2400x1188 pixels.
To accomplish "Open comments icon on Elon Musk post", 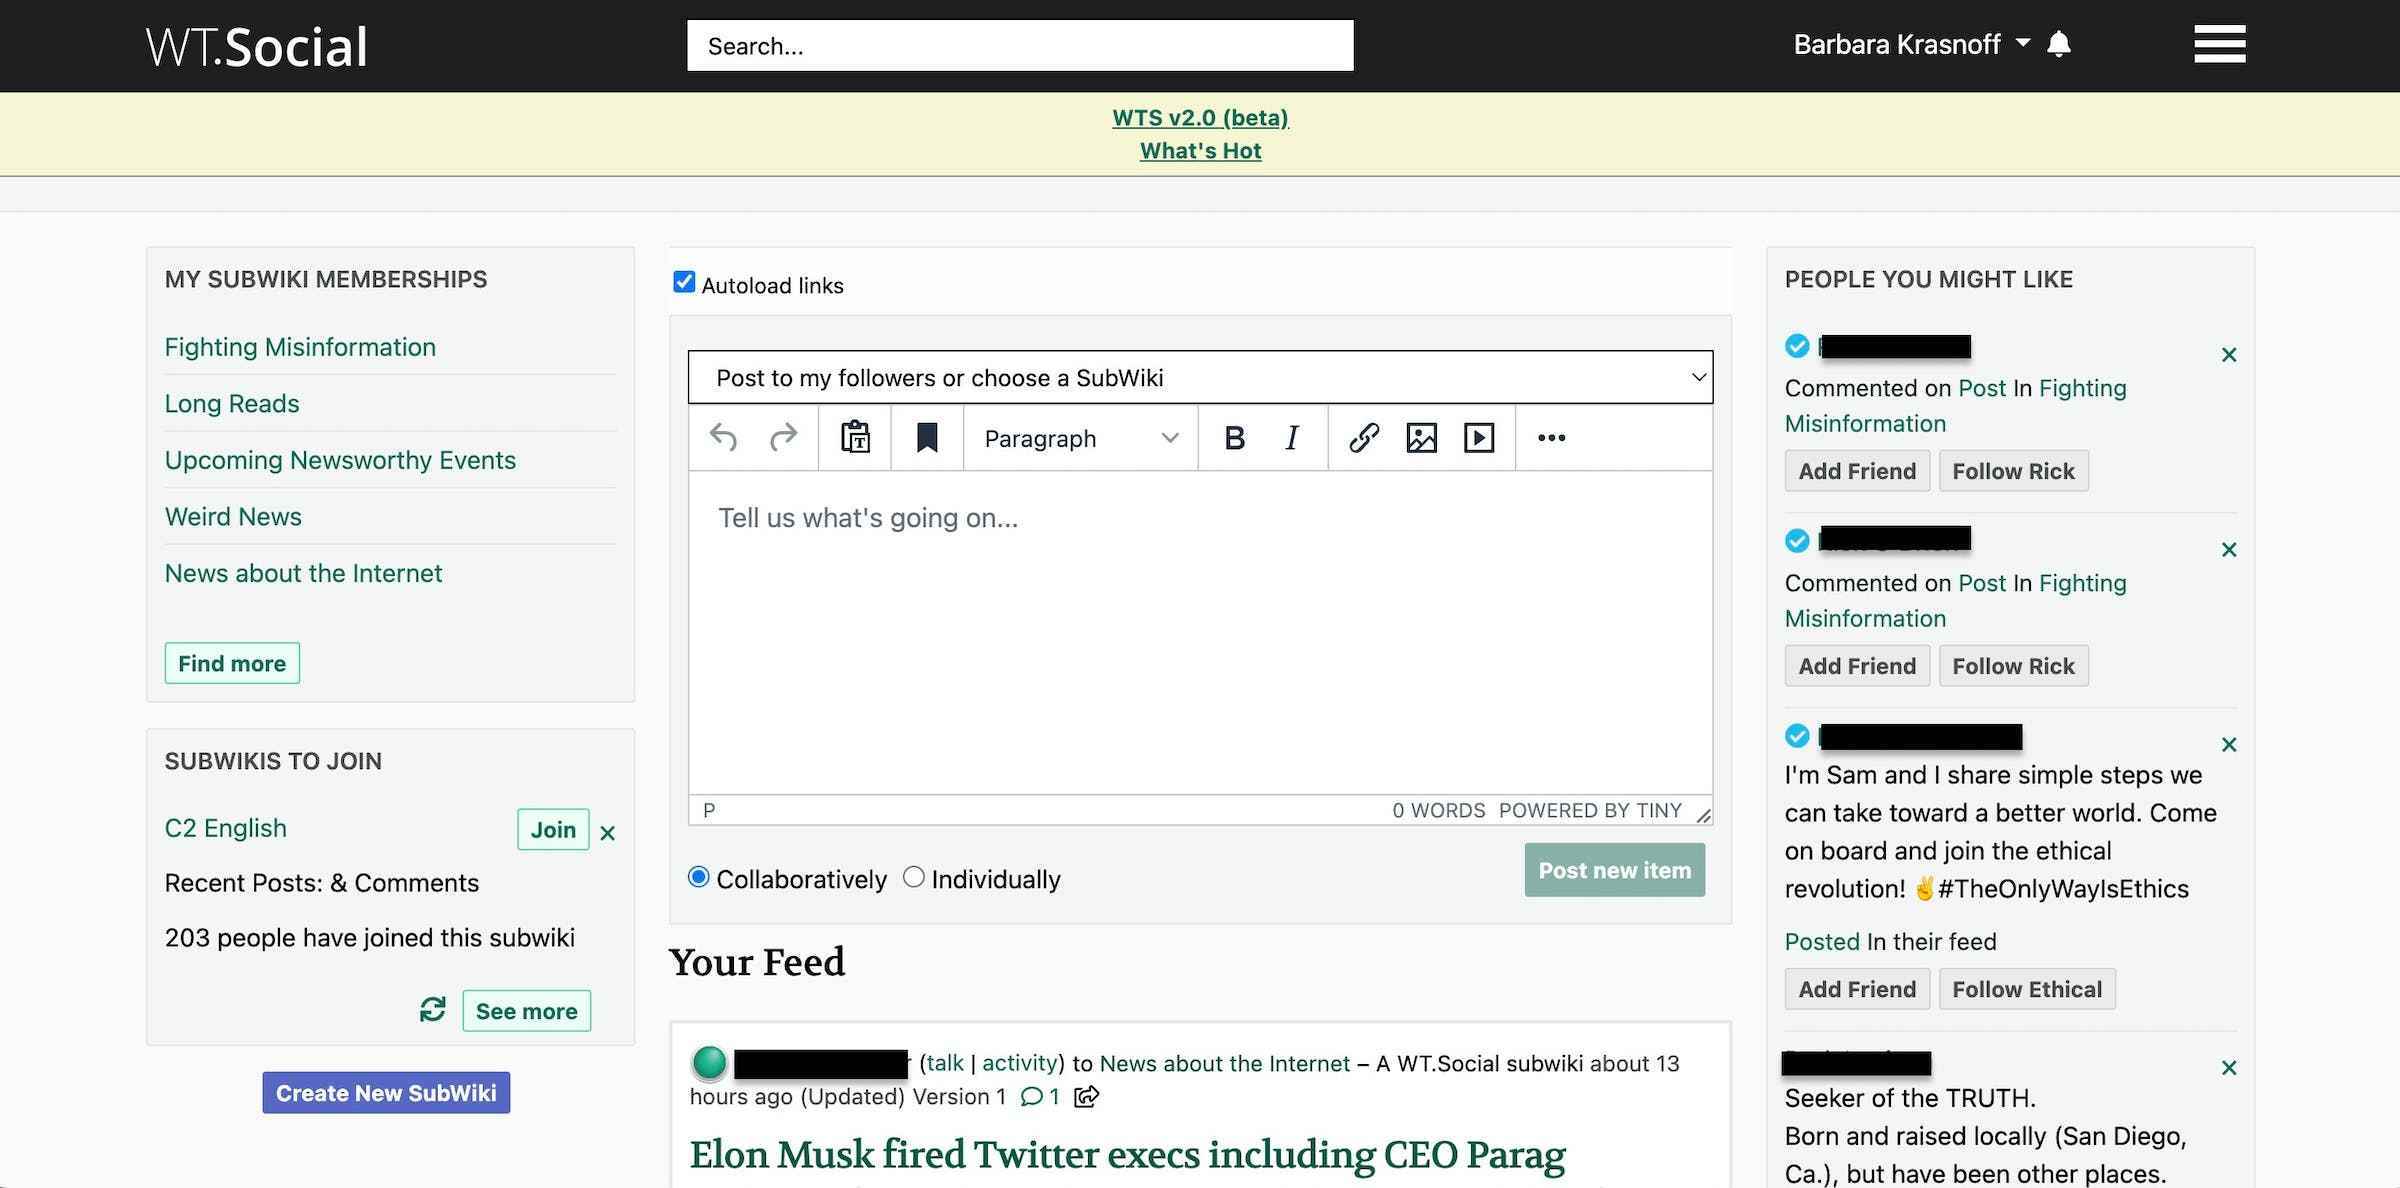I will pyautogui.click(x=1032, y=1097).
